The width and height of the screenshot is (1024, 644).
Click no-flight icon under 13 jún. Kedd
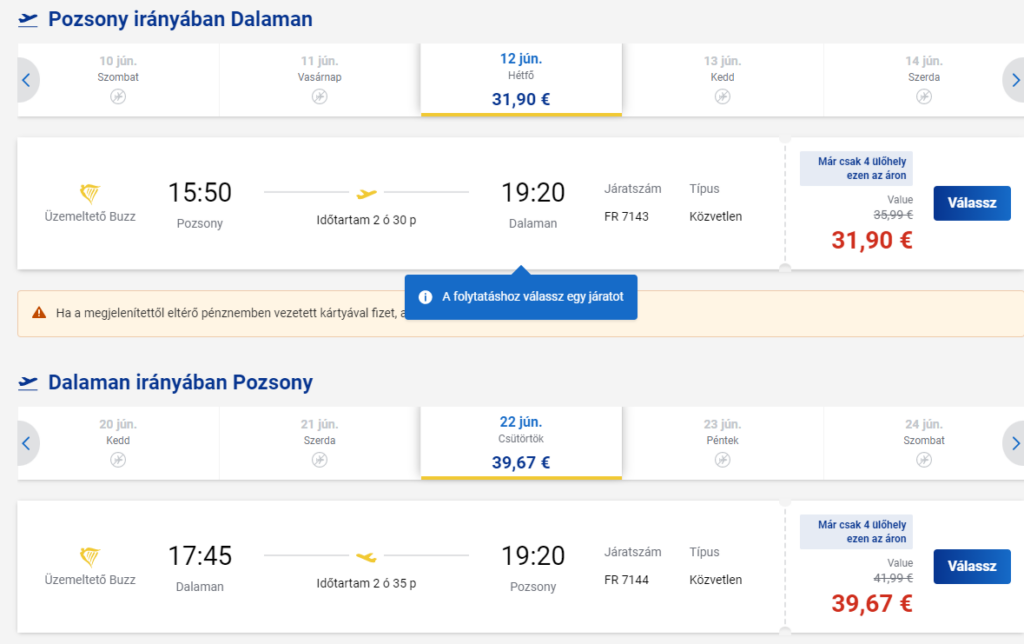[x=722, y=97]
